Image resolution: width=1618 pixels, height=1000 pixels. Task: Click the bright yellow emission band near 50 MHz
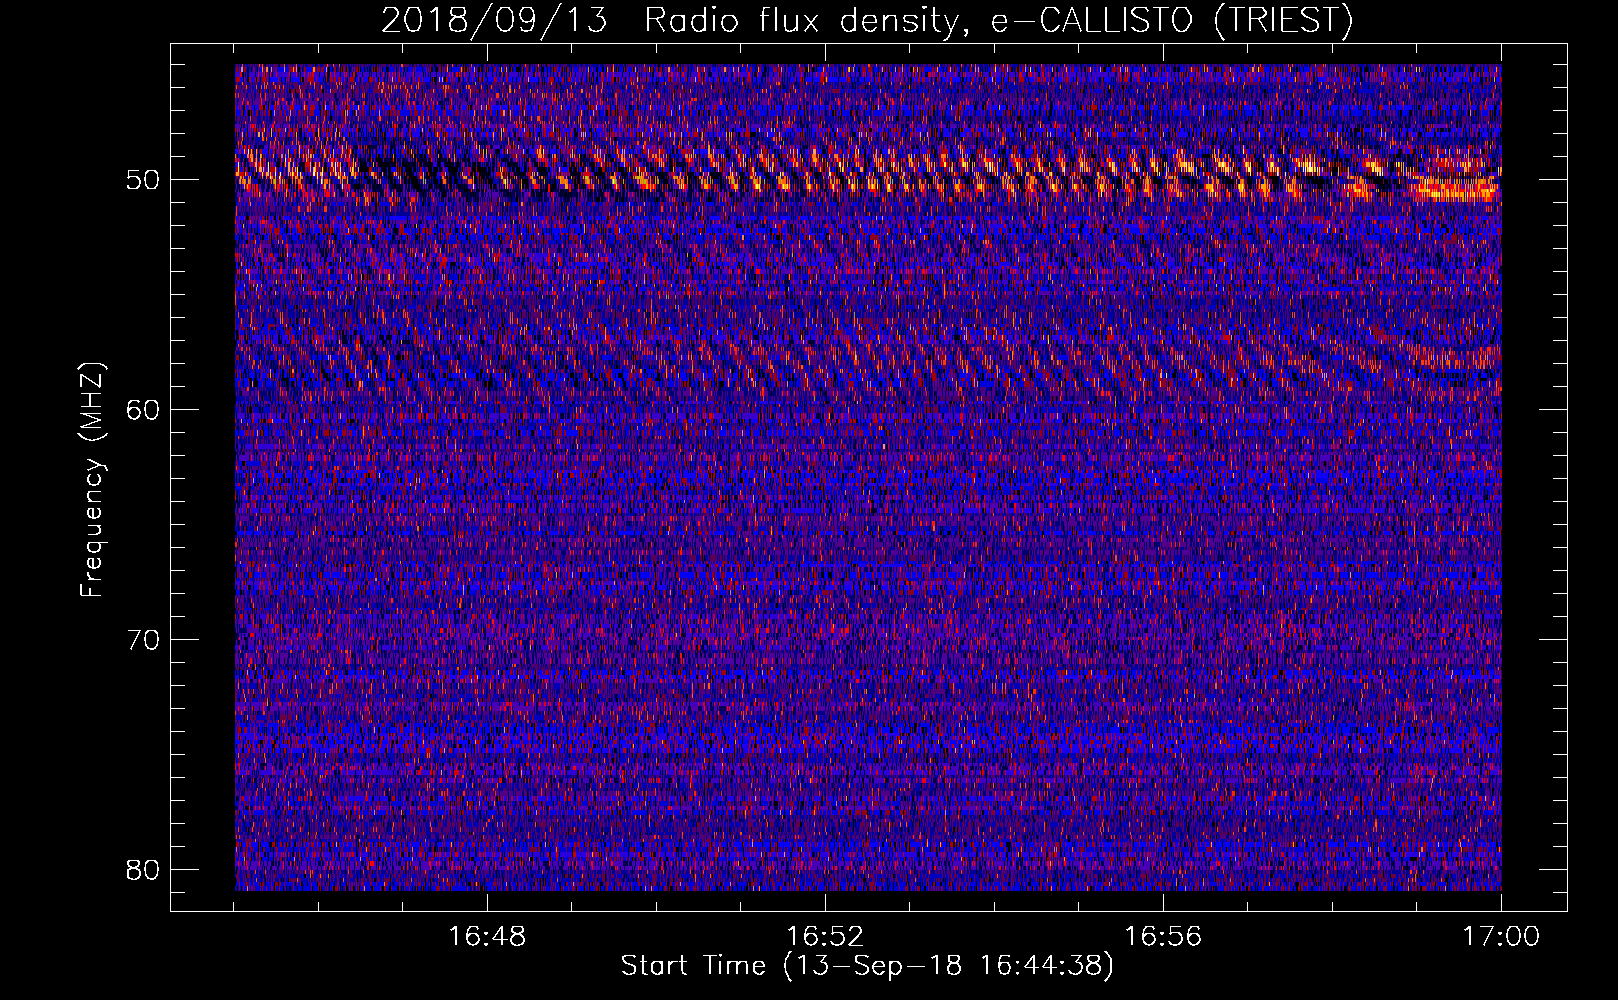click(x=868, y=174)
